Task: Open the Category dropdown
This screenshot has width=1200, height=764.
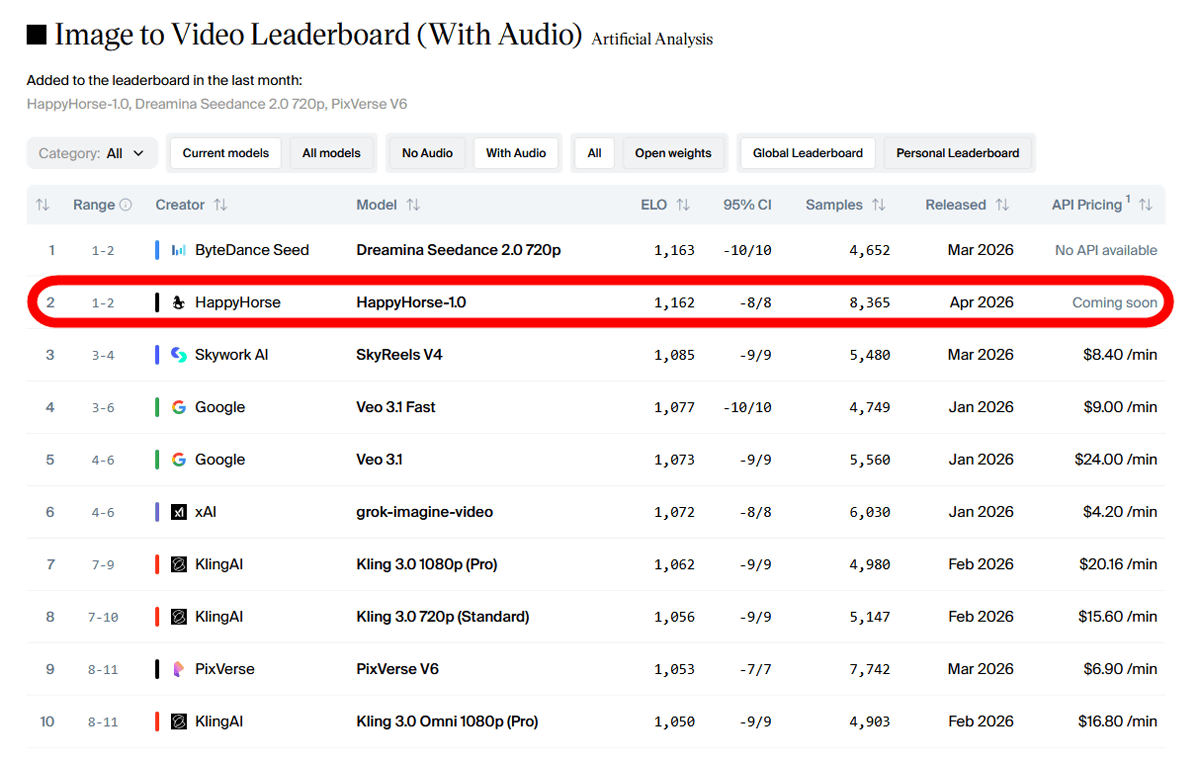Action: point(92,153)
